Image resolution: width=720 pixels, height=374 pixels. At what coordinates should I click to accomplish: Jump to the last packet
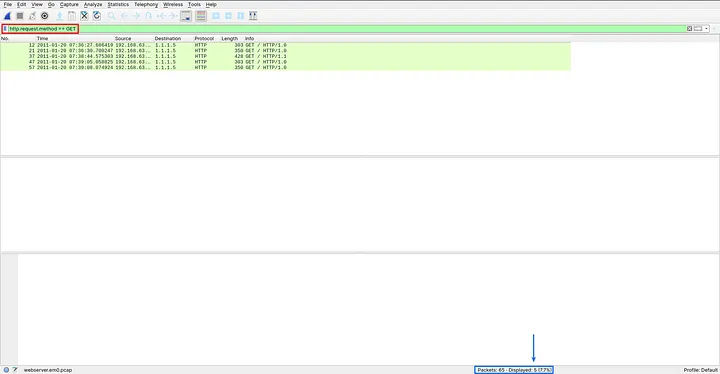(x=173, y=16)
